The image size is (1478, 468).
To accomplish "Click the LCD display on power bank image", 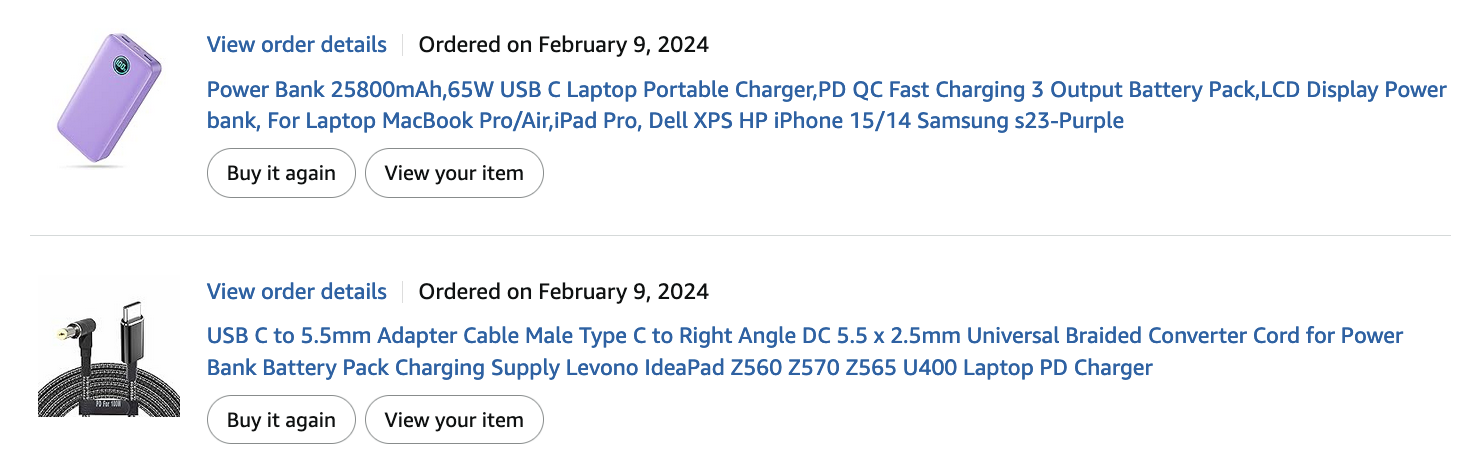I will click(x=121, y=67).
